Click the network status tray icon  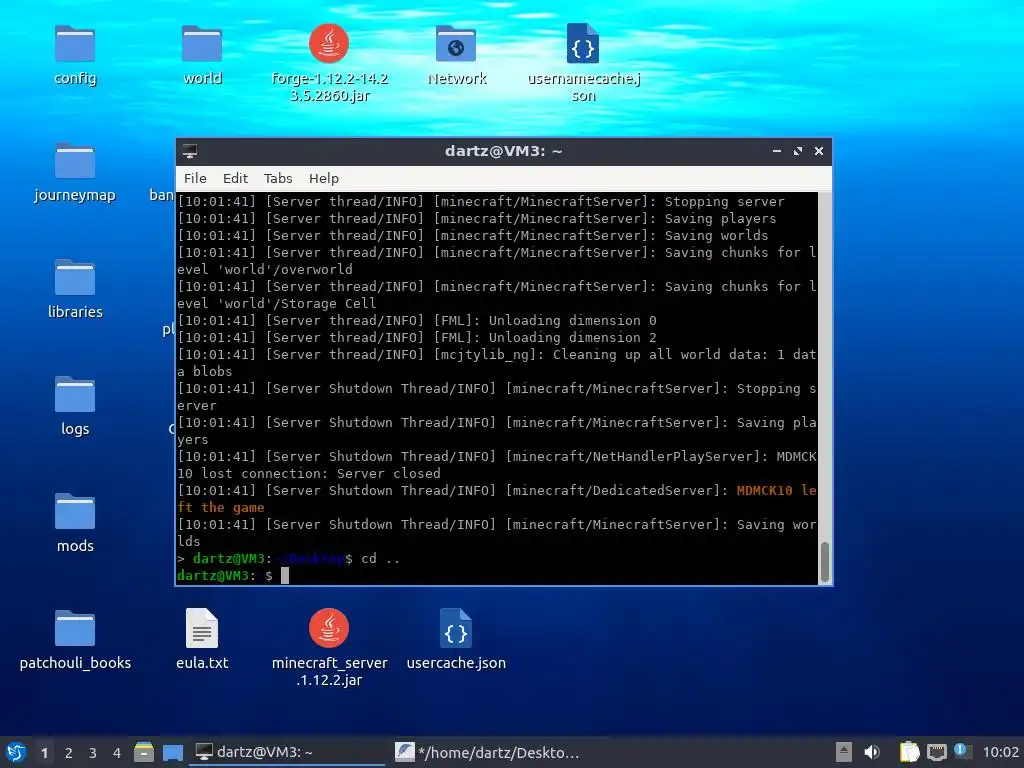pyautogui.click(x=936, y=752)
